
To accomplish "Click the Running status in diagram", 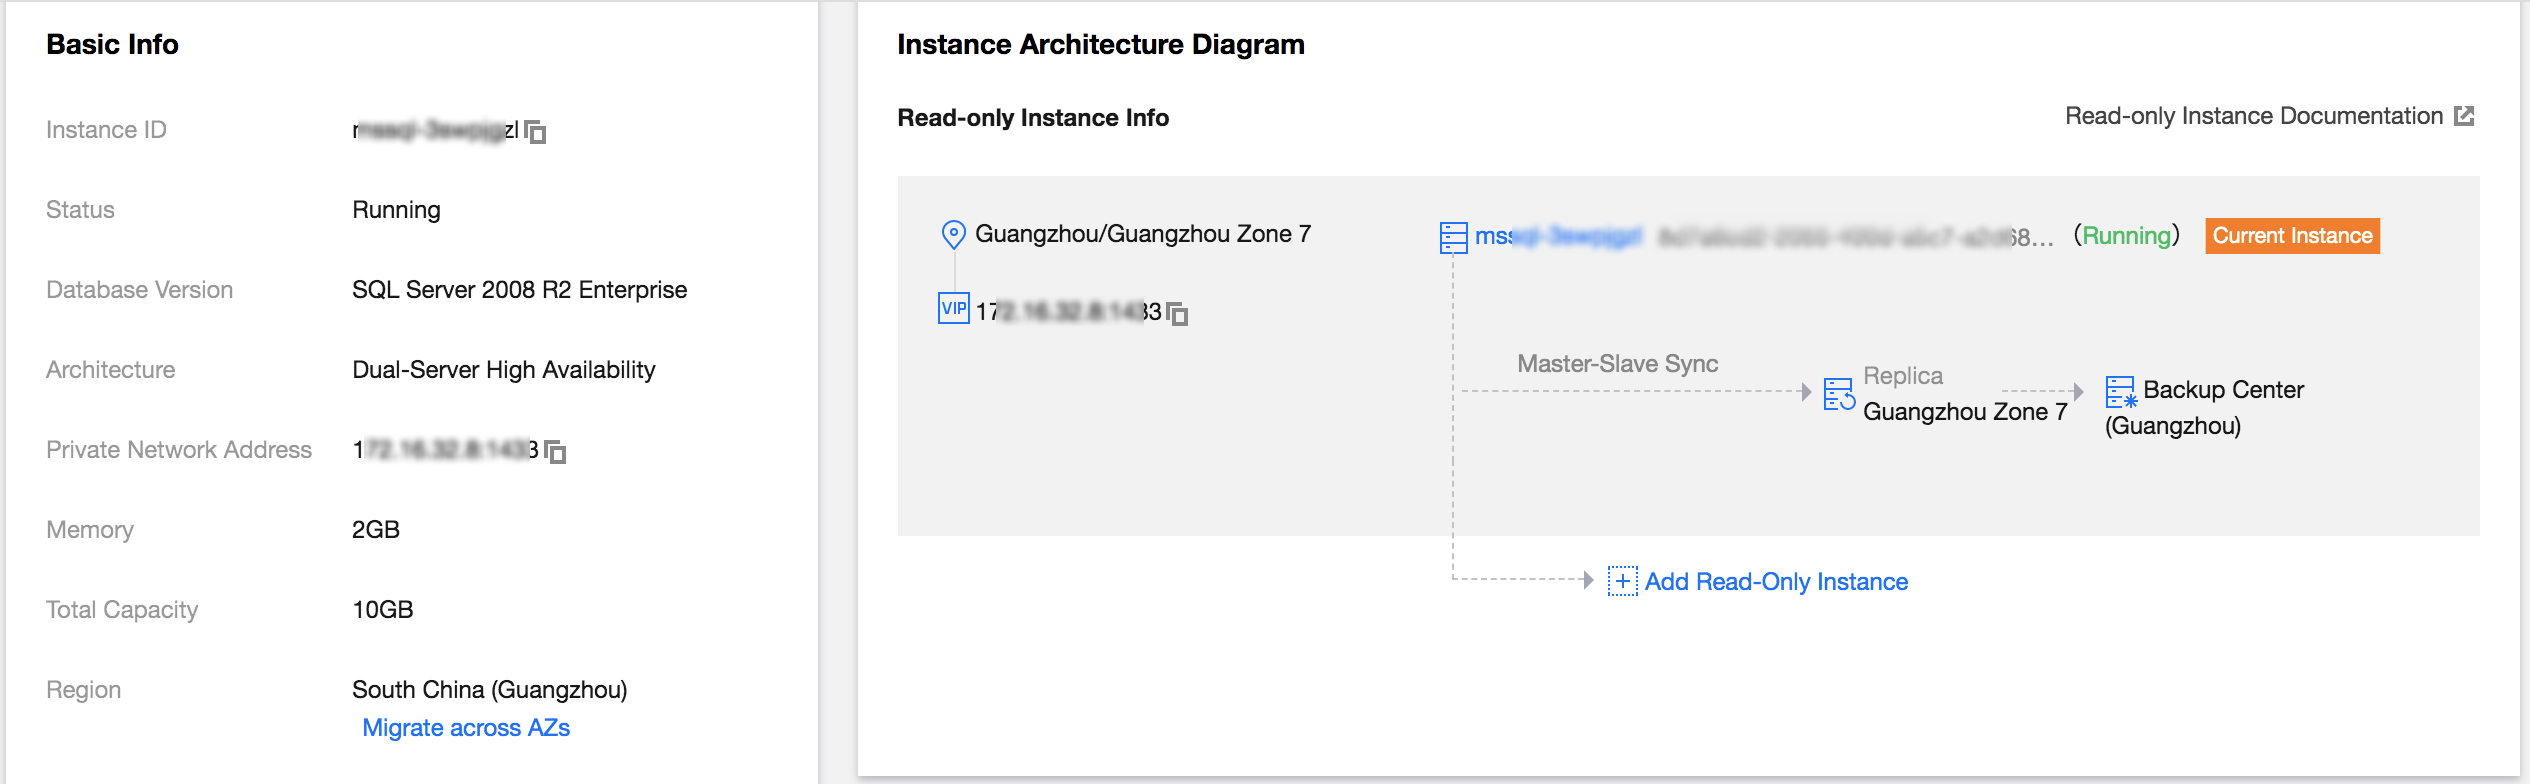I will pyautogui.click(x=2126, y=236).
